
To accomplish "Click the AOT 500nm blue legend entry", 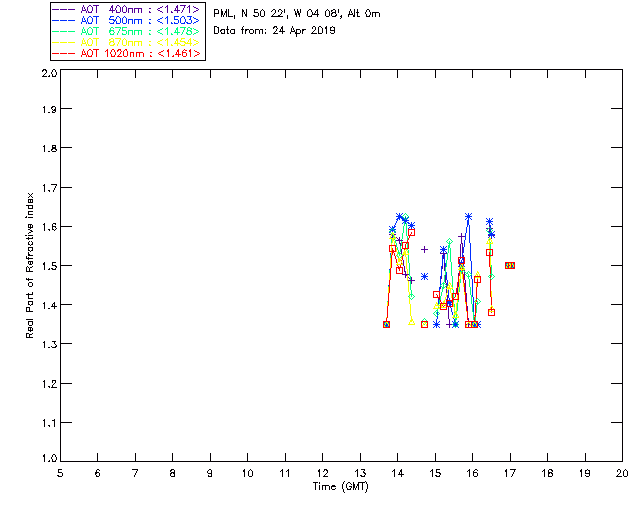I will (x=127, y=20).
